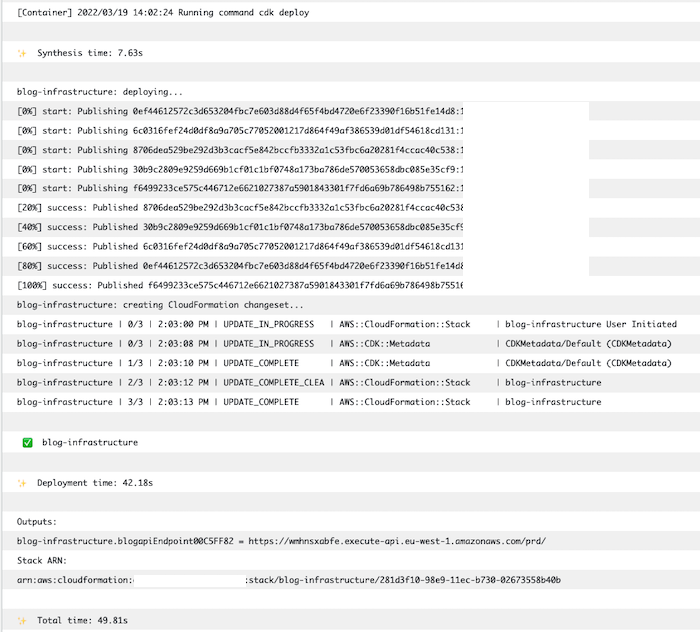Image resolution: width=700 pixels, height=632 pixels.
Task: Click 'blog-infrastructure User Initiated' text
Action: point(591,324)
